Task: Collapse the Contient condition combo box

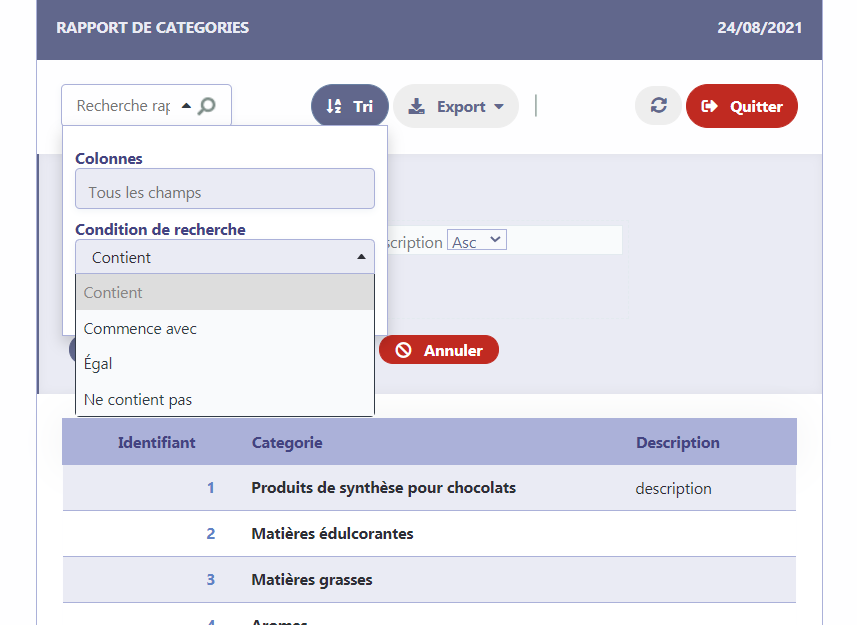Action: (x=225, y=257)
